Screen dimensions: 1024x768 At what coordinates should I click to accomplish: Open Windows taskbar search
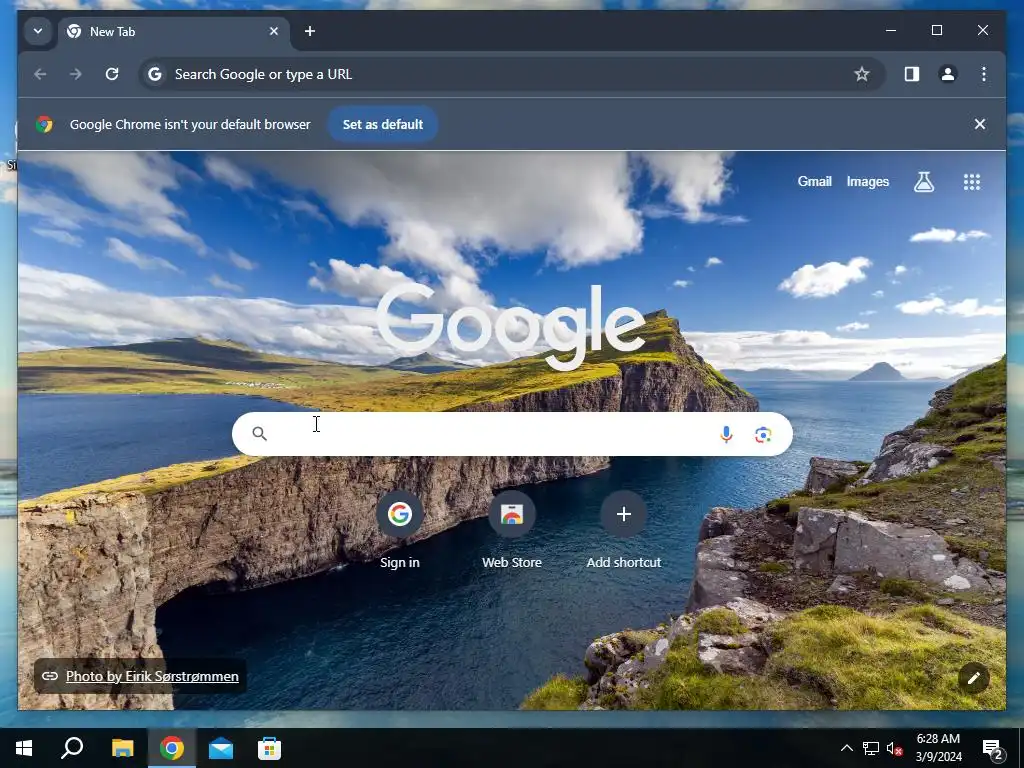click(72, 748)
